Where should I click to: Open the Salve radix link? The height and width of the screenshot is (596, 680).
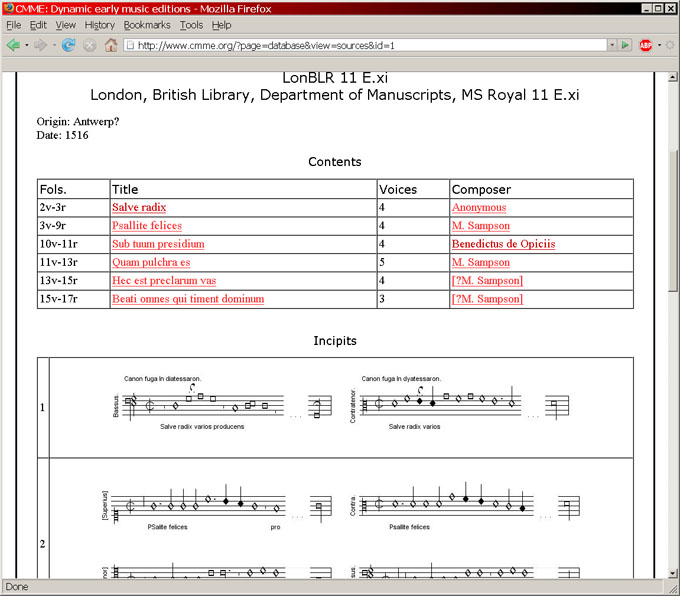139,207
